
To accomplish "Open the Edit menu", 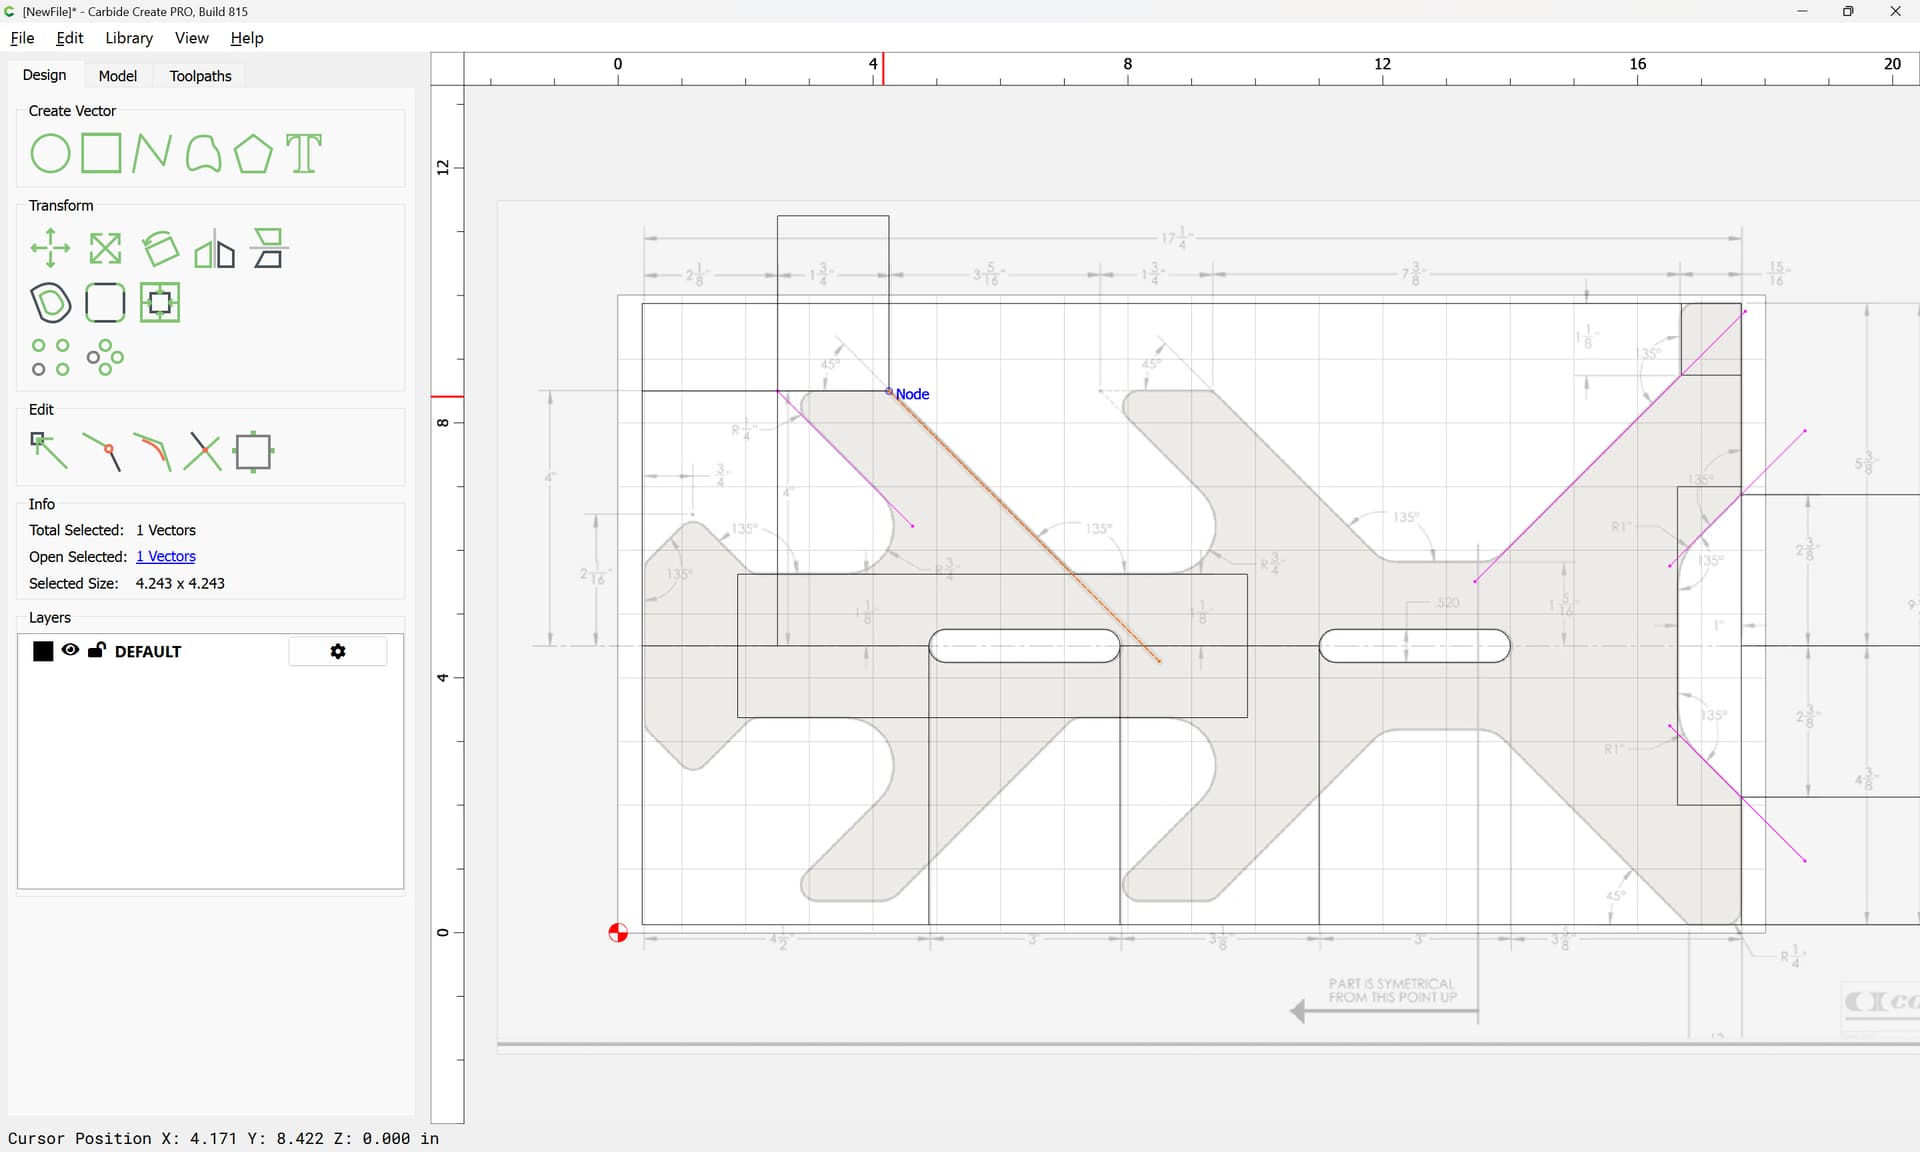I will click(70, 38).
